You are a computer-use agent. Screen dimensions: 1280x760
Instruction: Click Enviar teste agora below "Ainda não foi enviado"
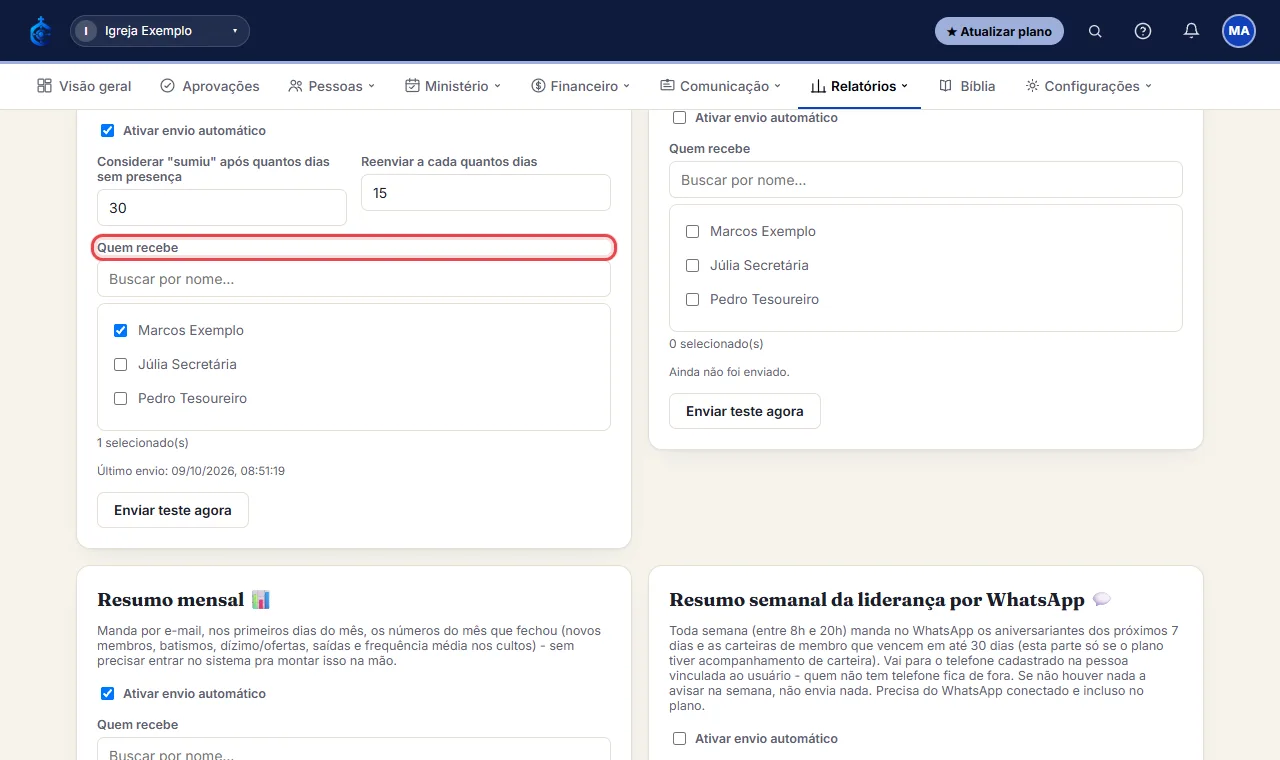coord(745,411)
